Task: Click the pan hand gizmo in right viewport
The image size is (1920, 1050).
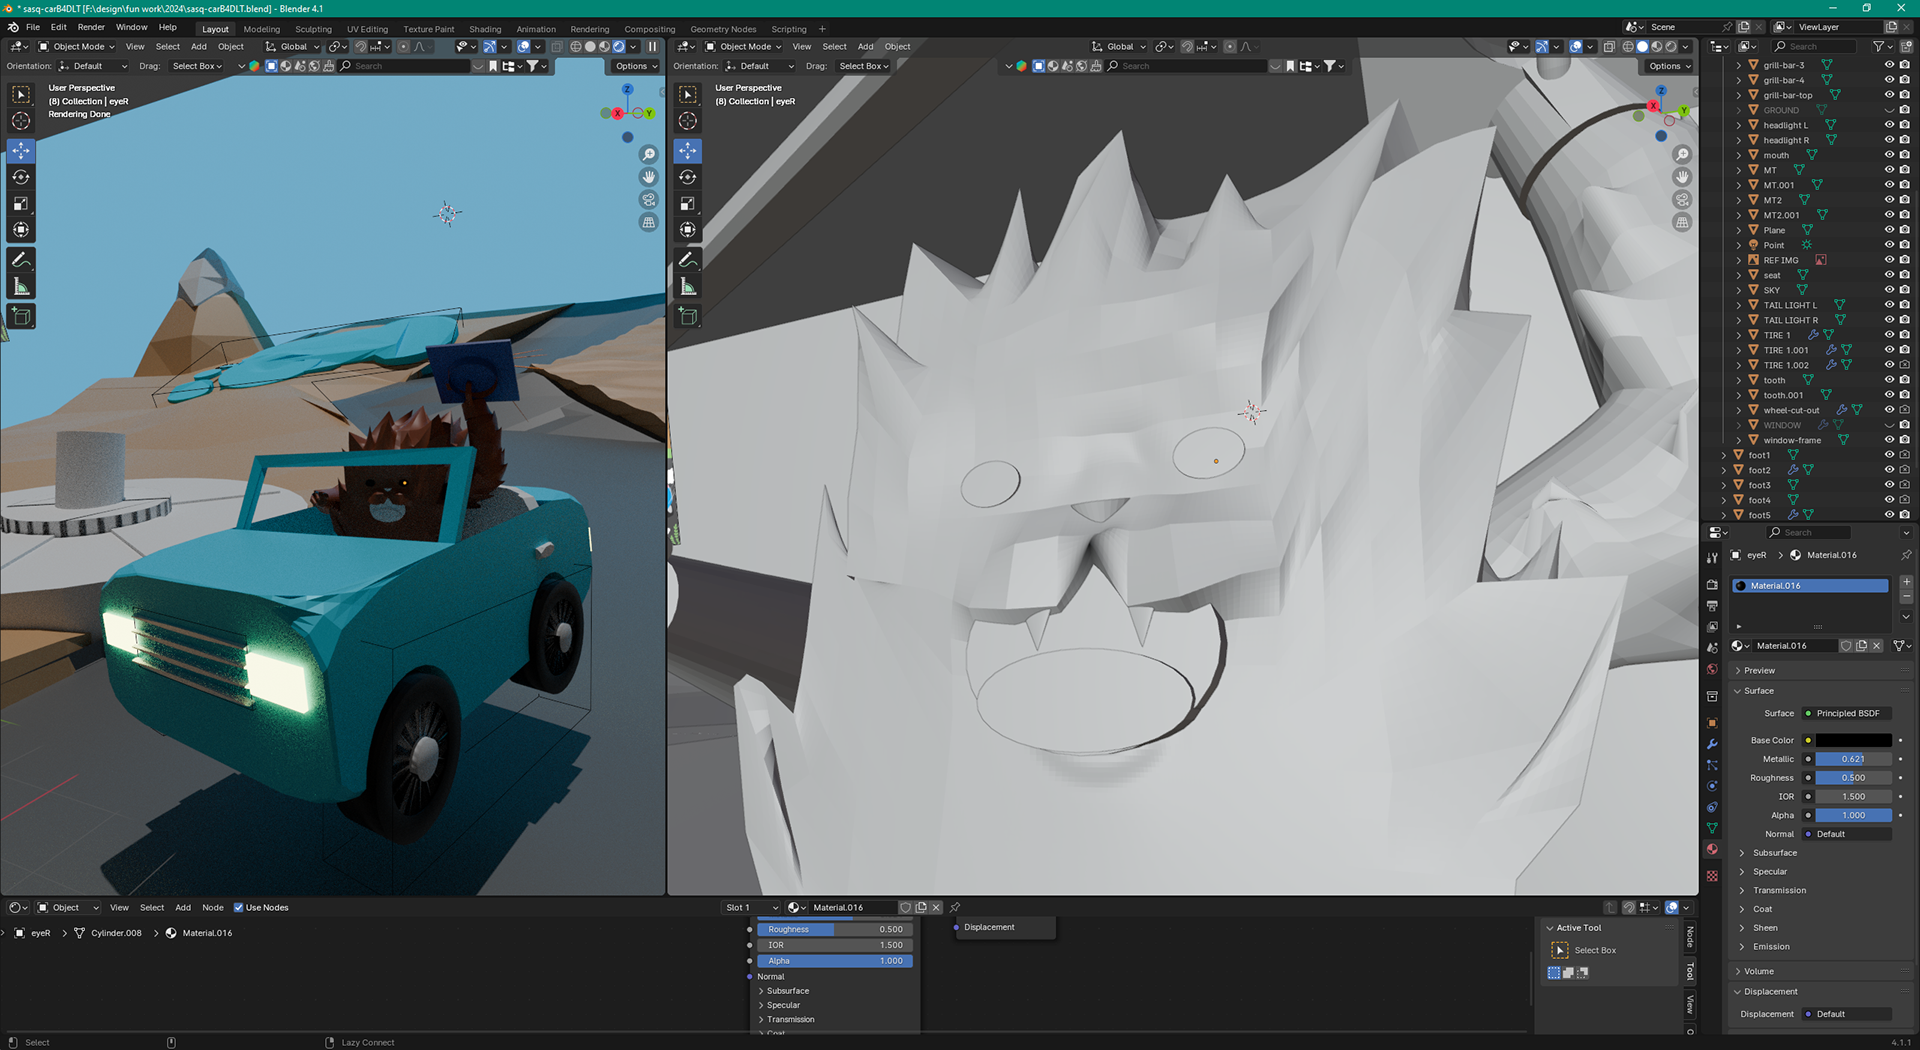Action: pos(1683,177)
